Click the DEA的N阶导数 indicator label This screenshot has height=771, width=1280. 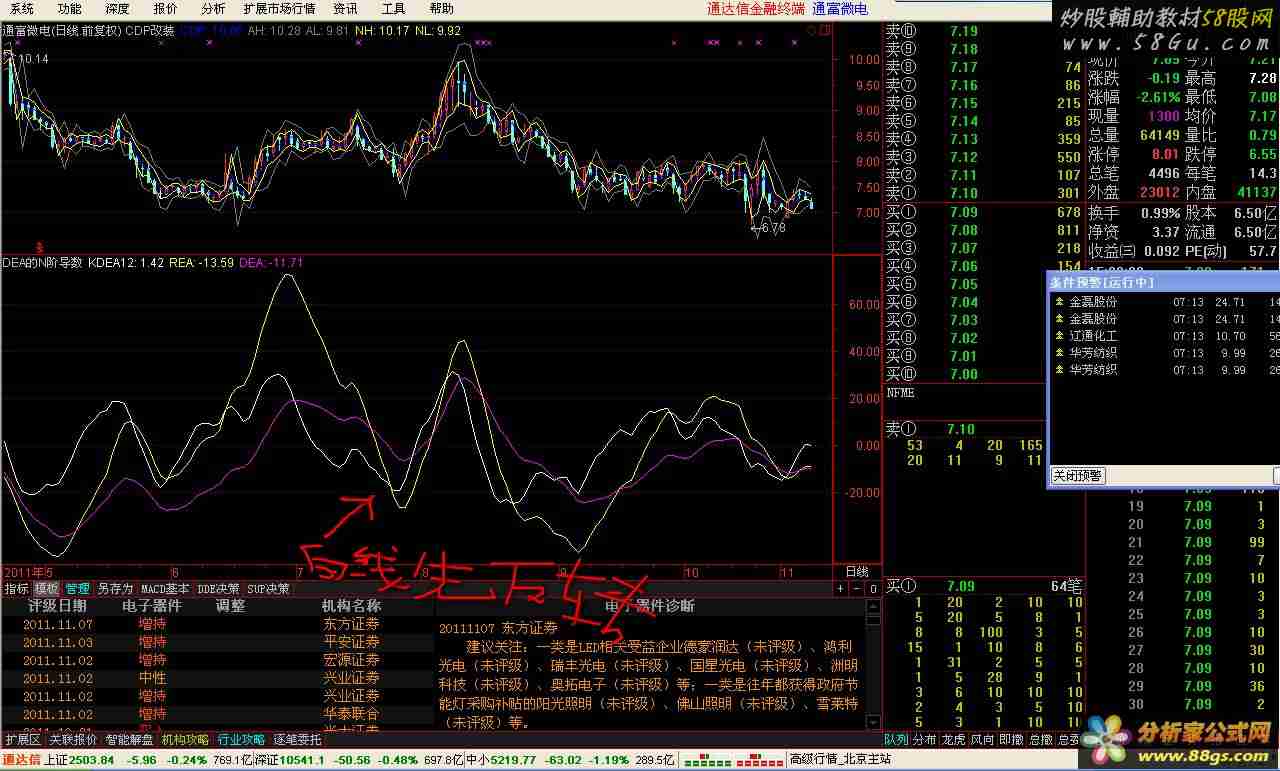42,263
